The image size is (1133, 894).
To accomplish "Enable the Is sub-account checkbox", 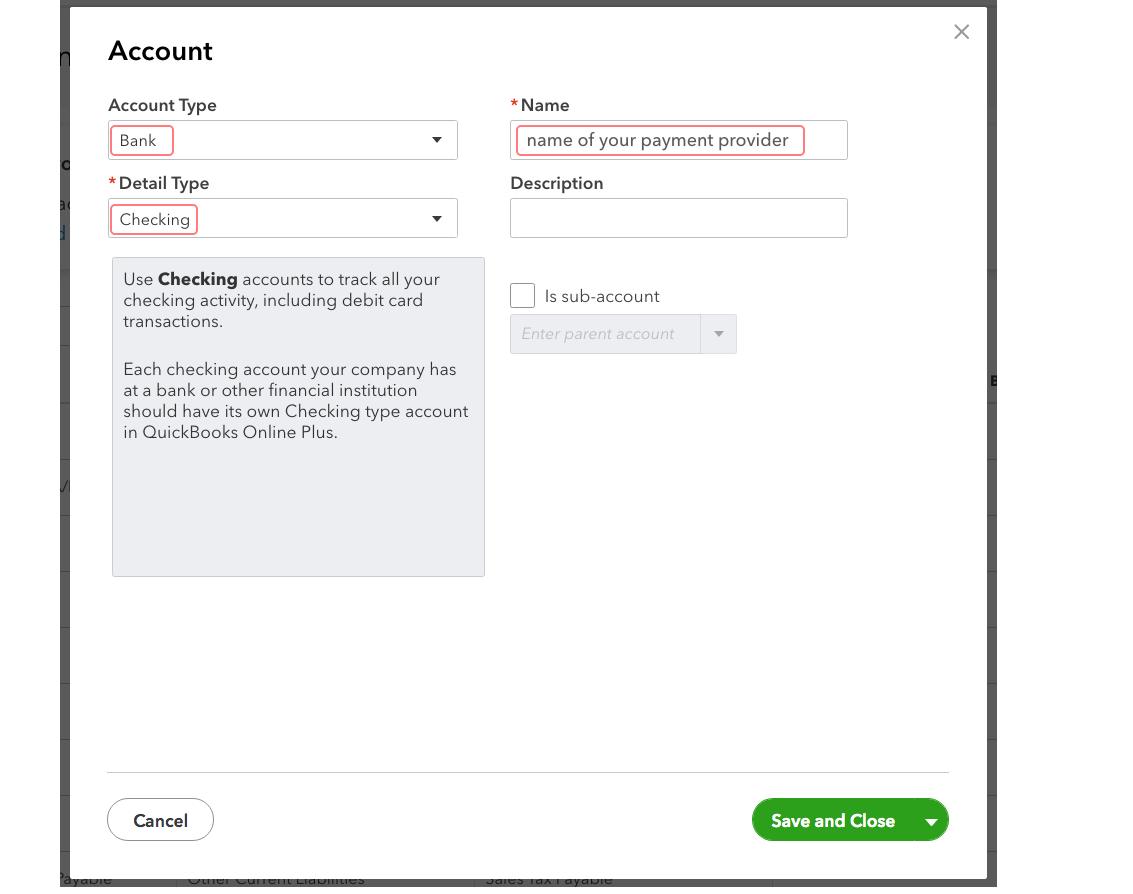I will [x=522, y=296].
